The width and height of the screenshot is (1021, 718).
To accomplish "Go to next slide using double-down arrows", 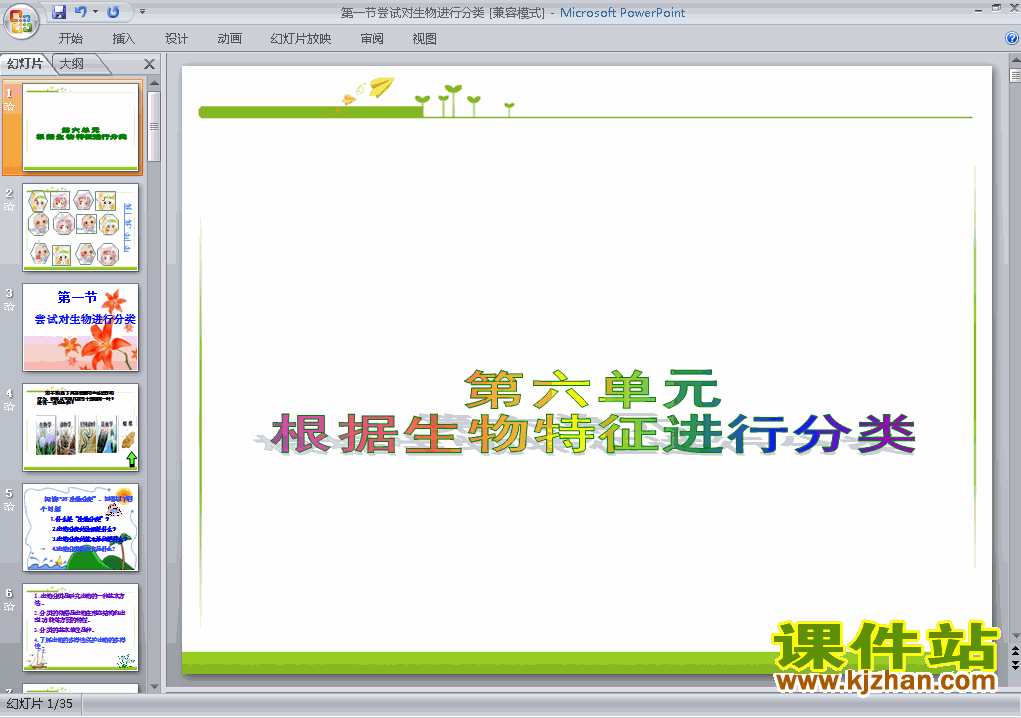I will pos(1014,665).
